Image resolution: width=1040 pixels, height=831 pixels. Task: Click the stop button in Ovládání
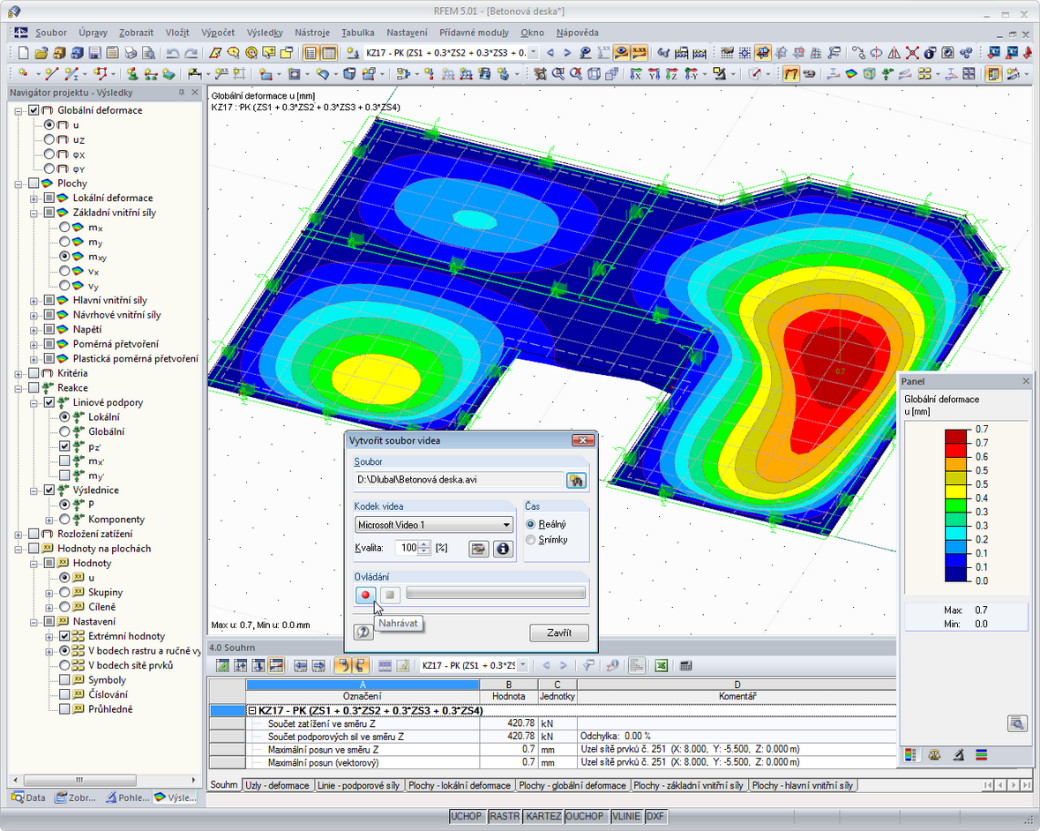point(390,594)
